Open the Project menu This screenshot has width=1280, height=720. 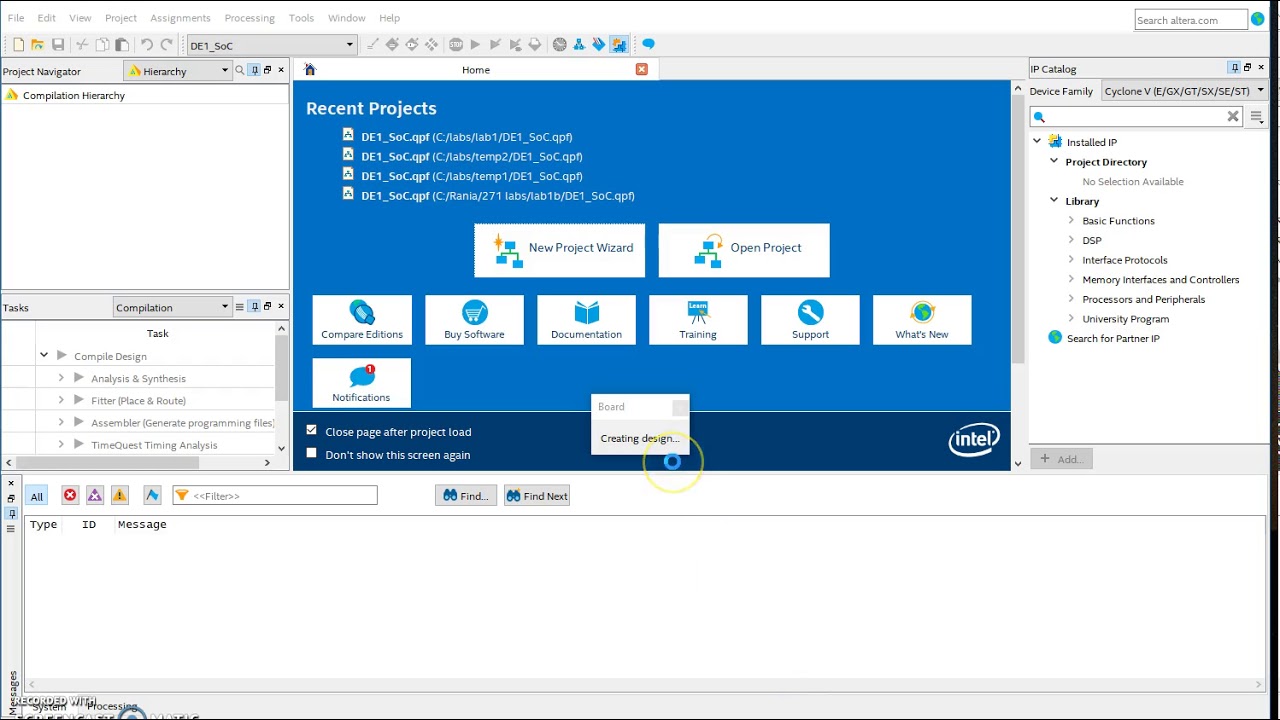pyautogui.click(x=121, y=18)
